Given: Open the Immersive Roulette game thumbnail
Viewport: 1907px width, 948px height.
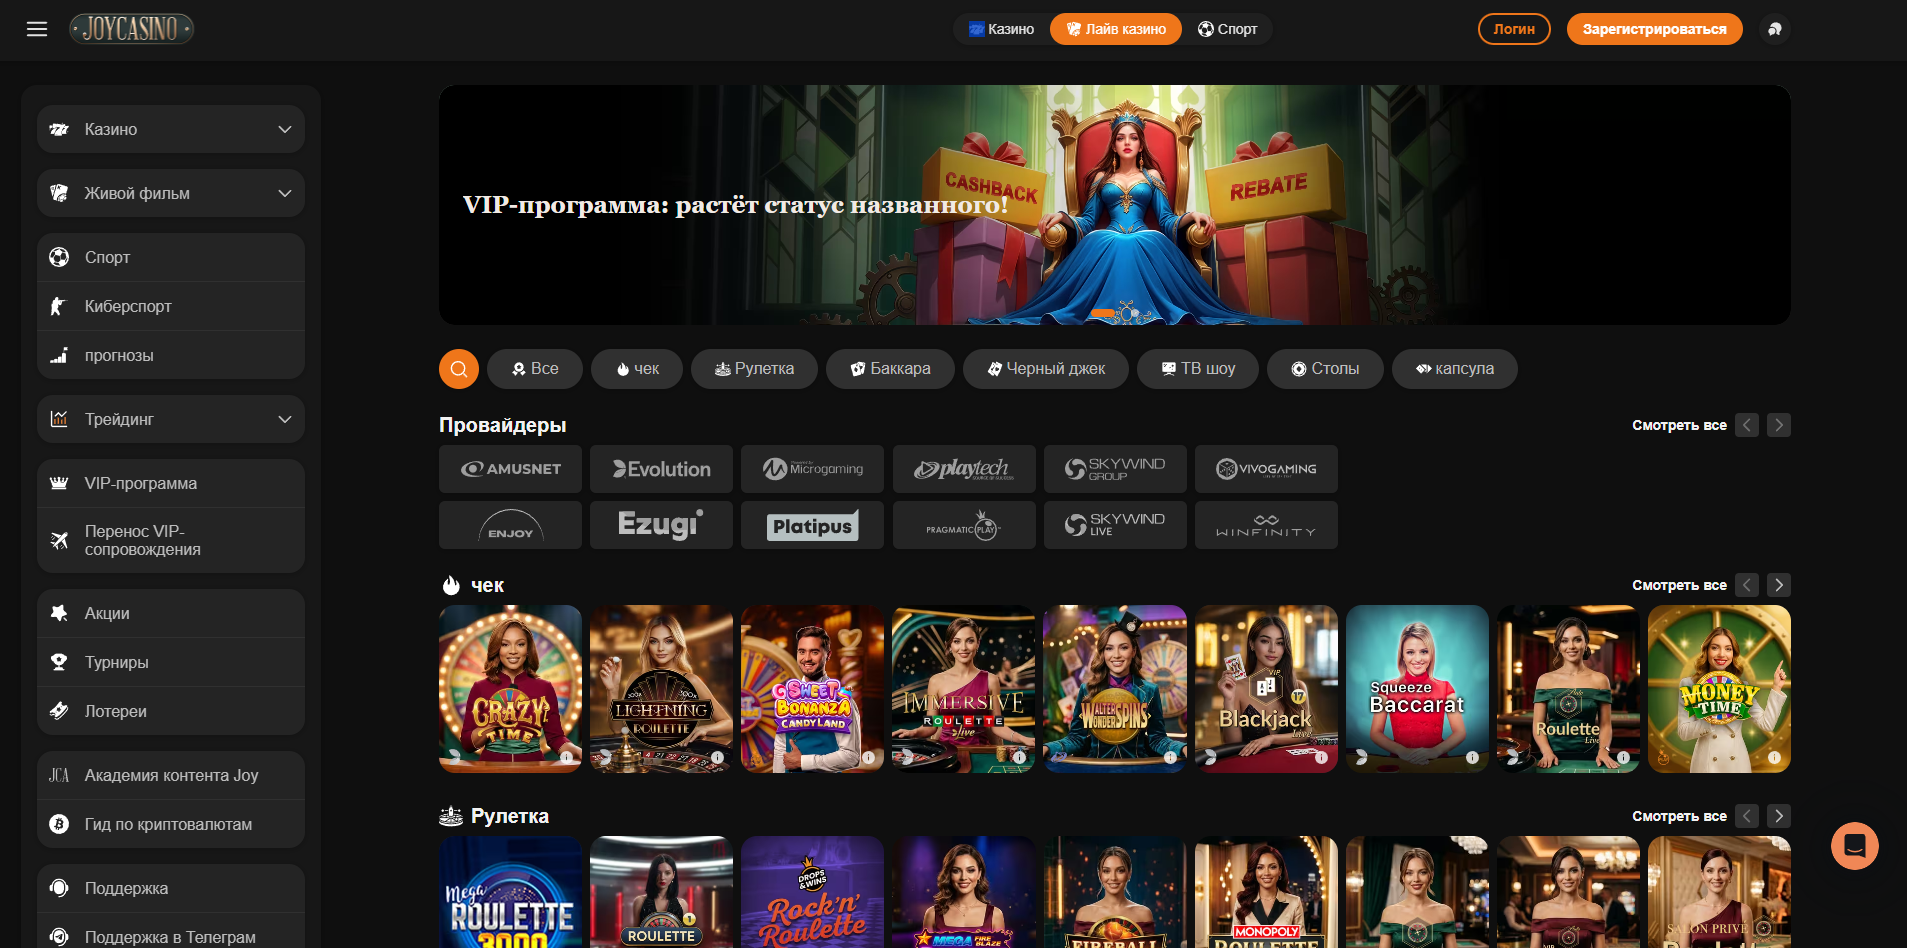Looking at the screenshot, I should pos(964,689).
